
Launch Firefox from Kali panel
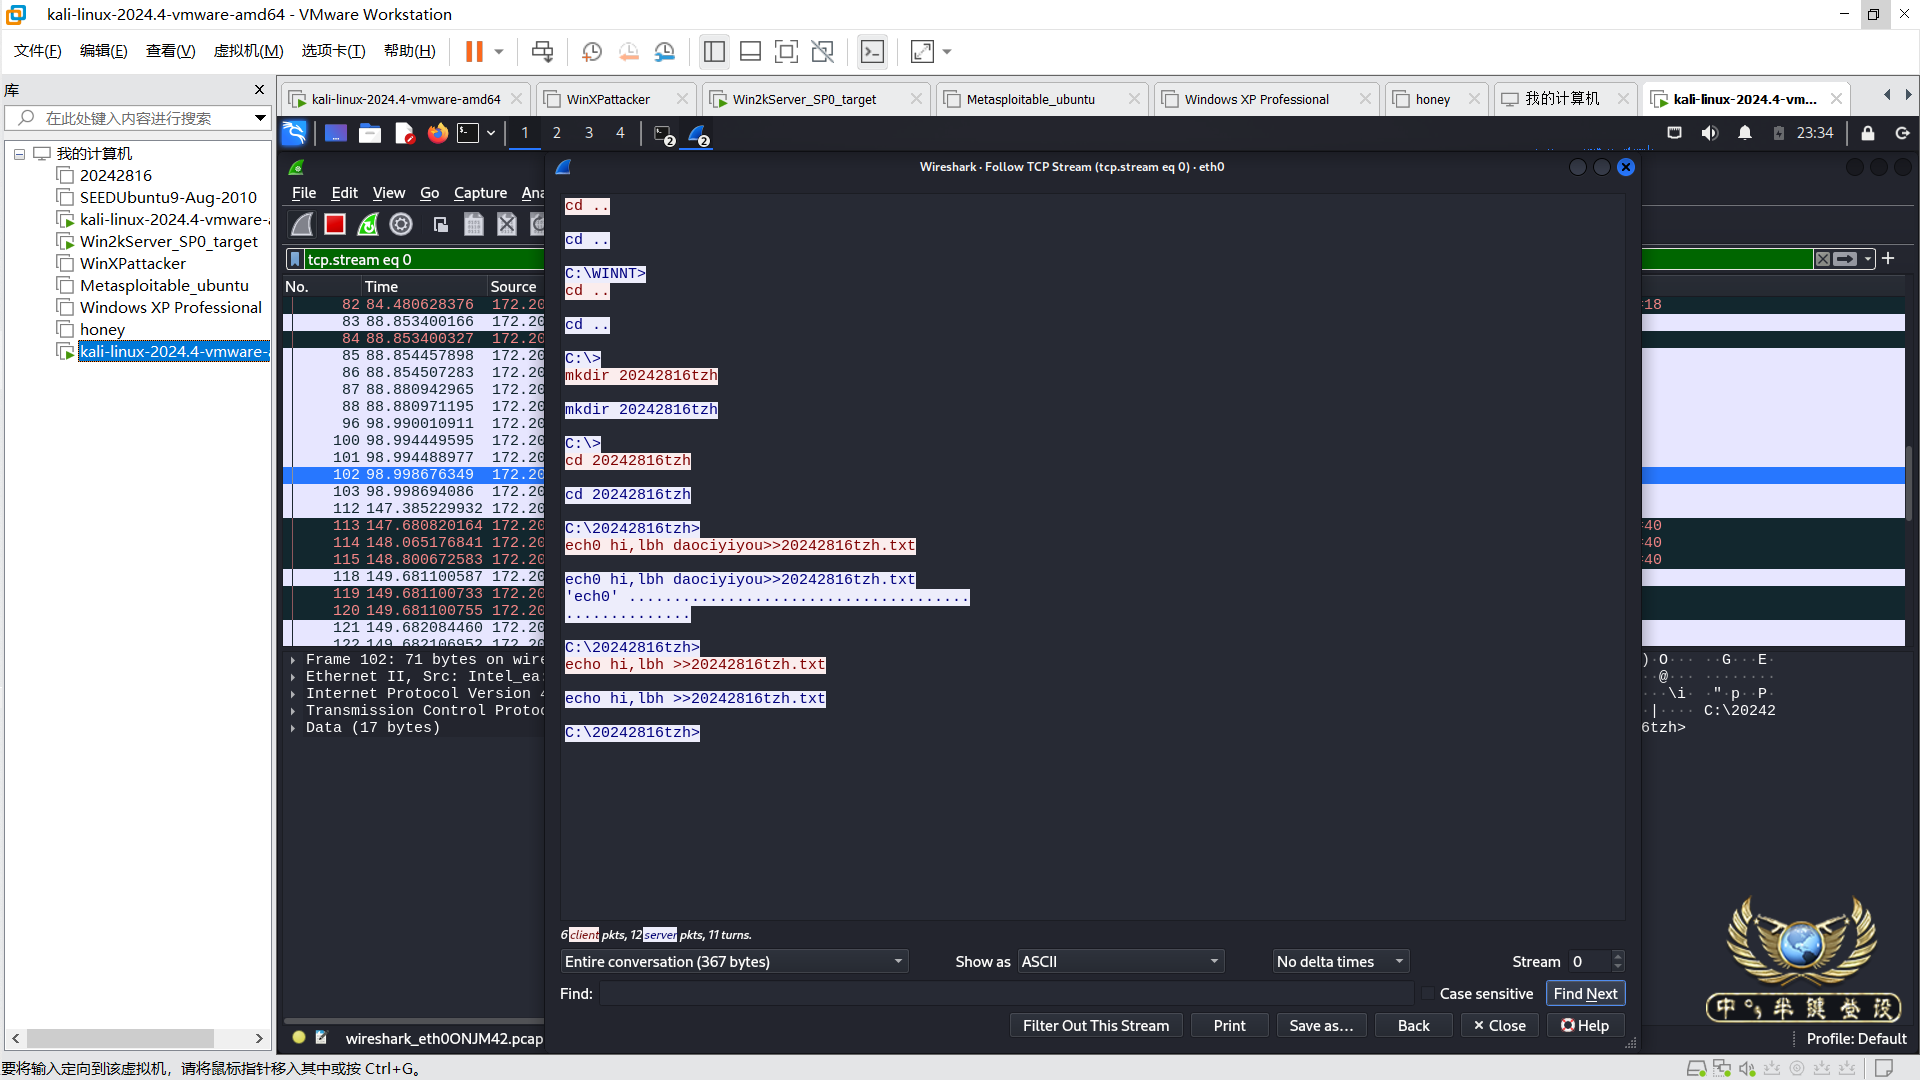click(x=437, y=133)
